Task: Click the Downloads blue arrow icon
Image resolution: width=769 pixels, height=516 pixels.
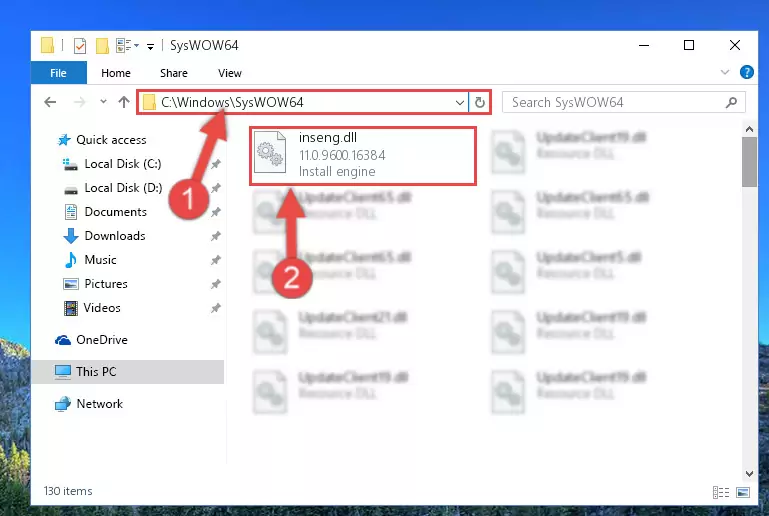Action: 71,236
